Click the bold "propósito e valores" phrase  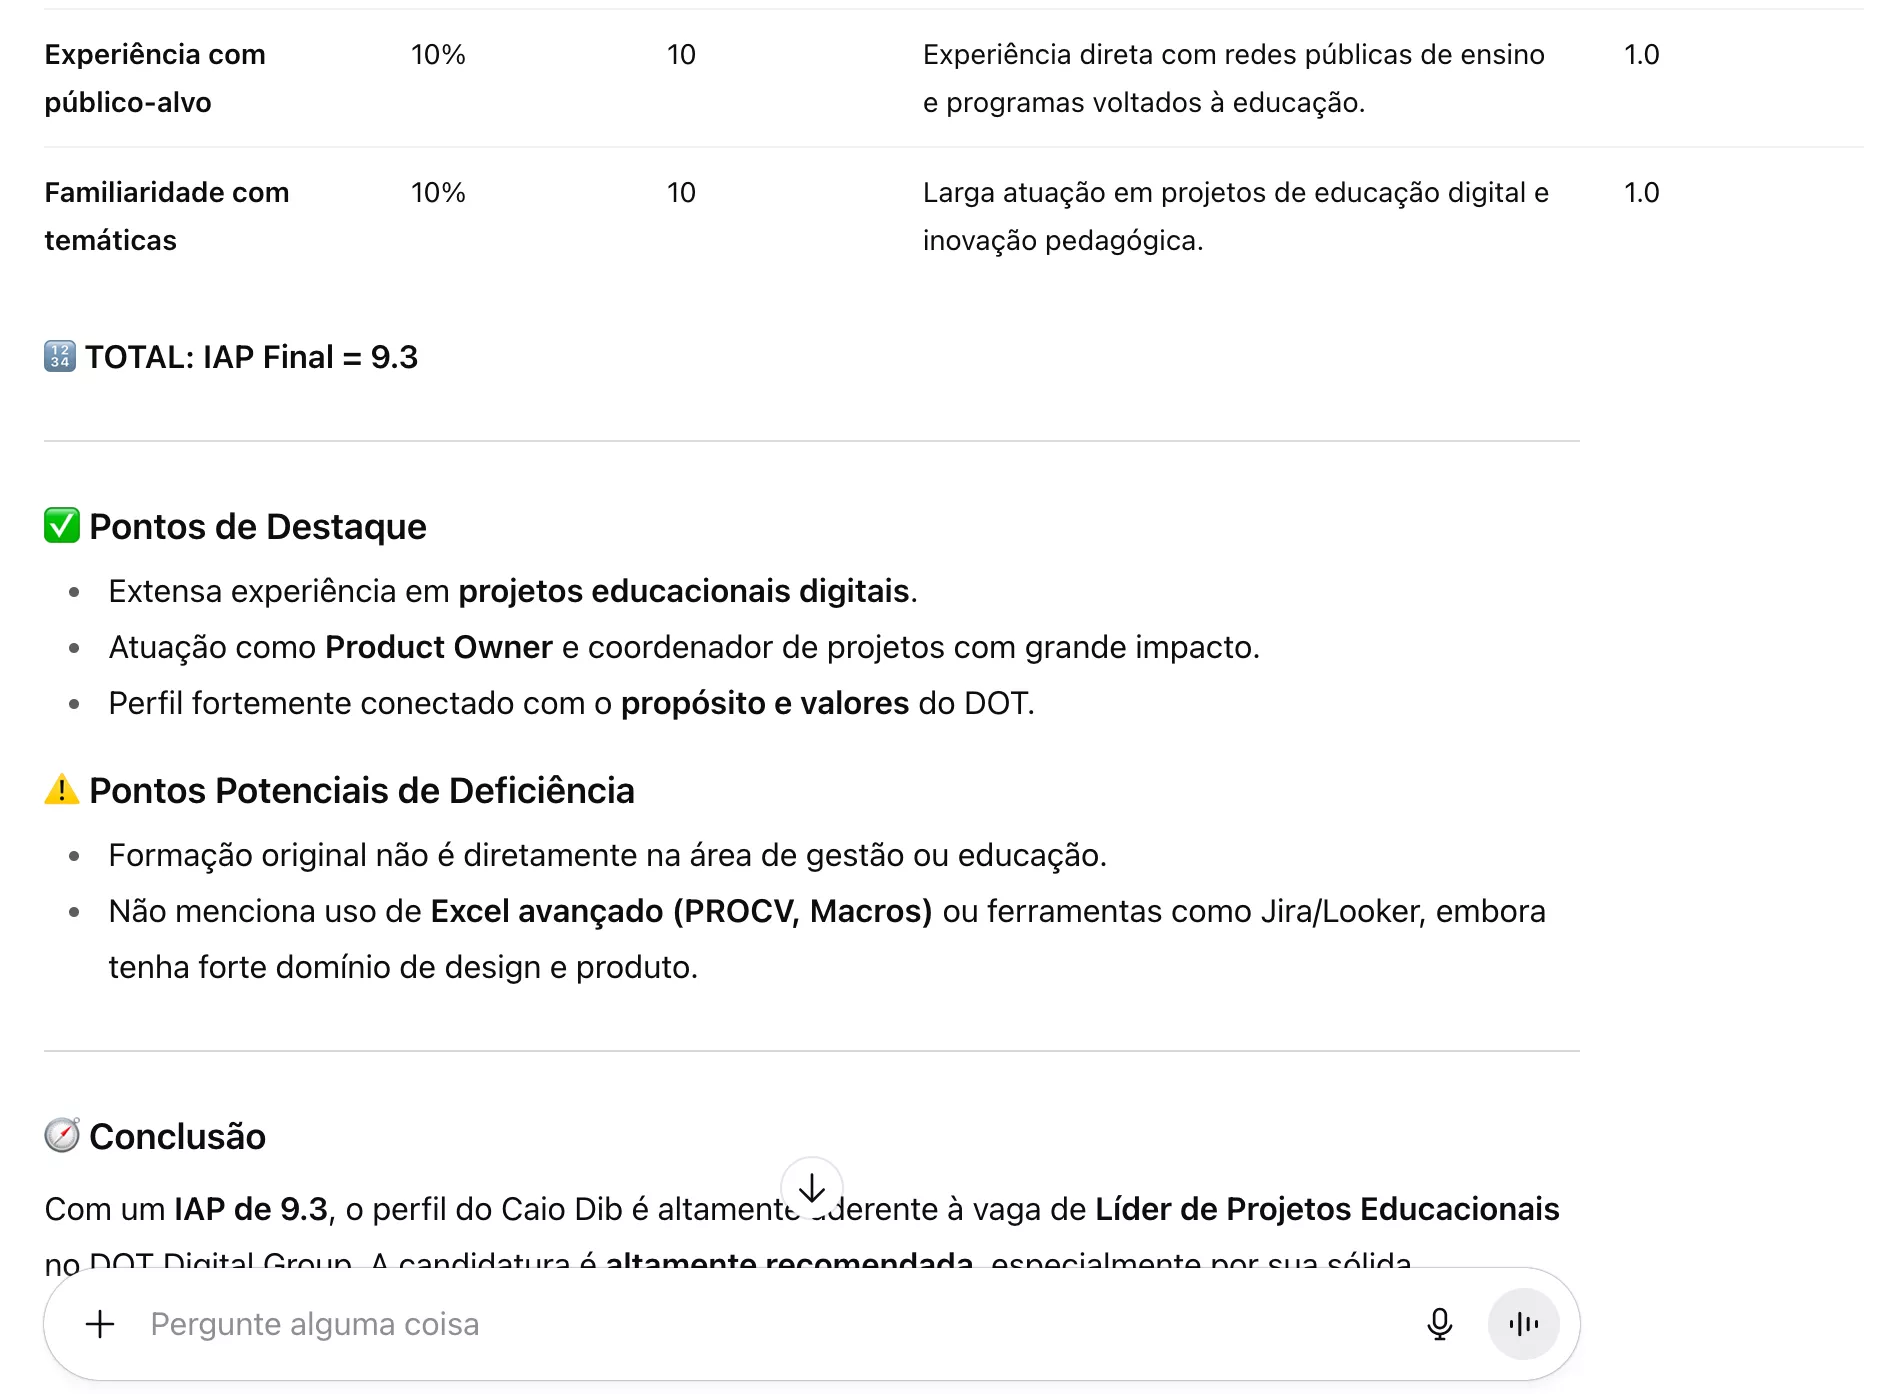pos(764,703)
